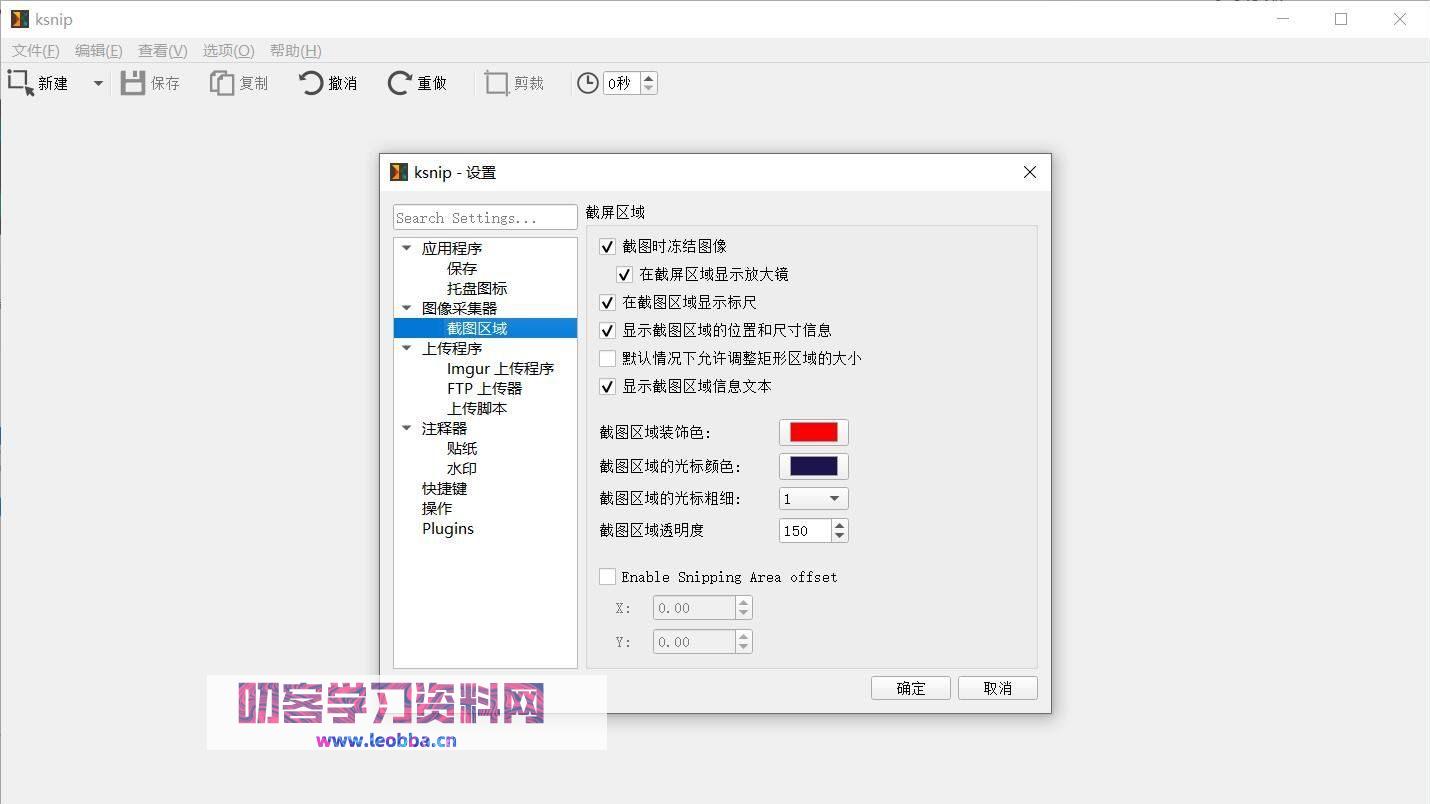Click the ksnip logo in the dialog titlebar
This screenshot has width=1430, height=804.
click(399, 171)
